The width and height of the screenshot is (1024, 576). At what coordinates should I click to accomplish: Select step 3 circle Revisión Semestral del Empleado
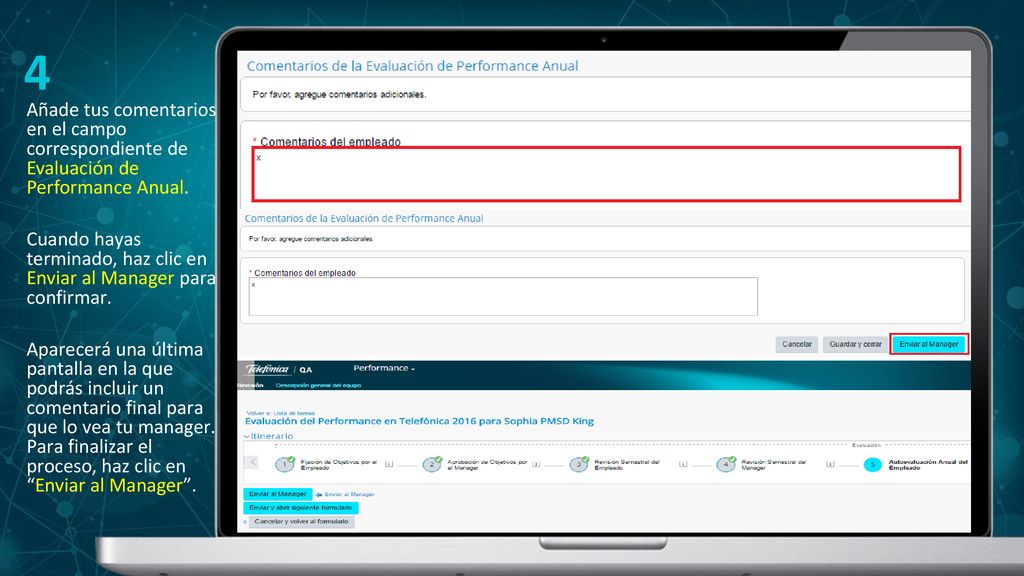point(579,464)
